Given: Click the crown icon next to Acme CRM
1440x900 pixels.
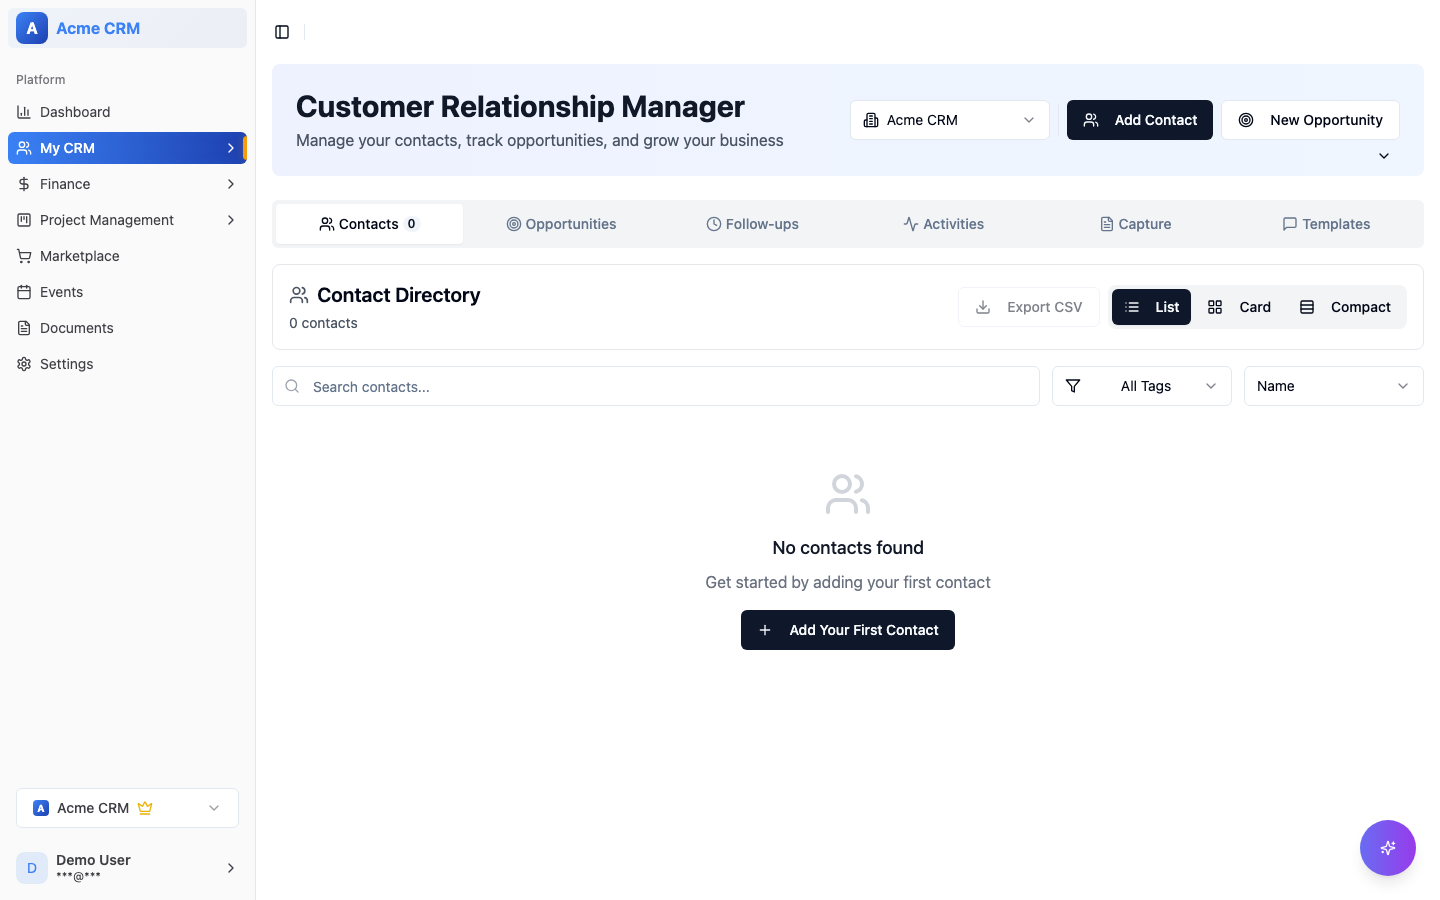Looking at the screenshot, I should (145, 808).
